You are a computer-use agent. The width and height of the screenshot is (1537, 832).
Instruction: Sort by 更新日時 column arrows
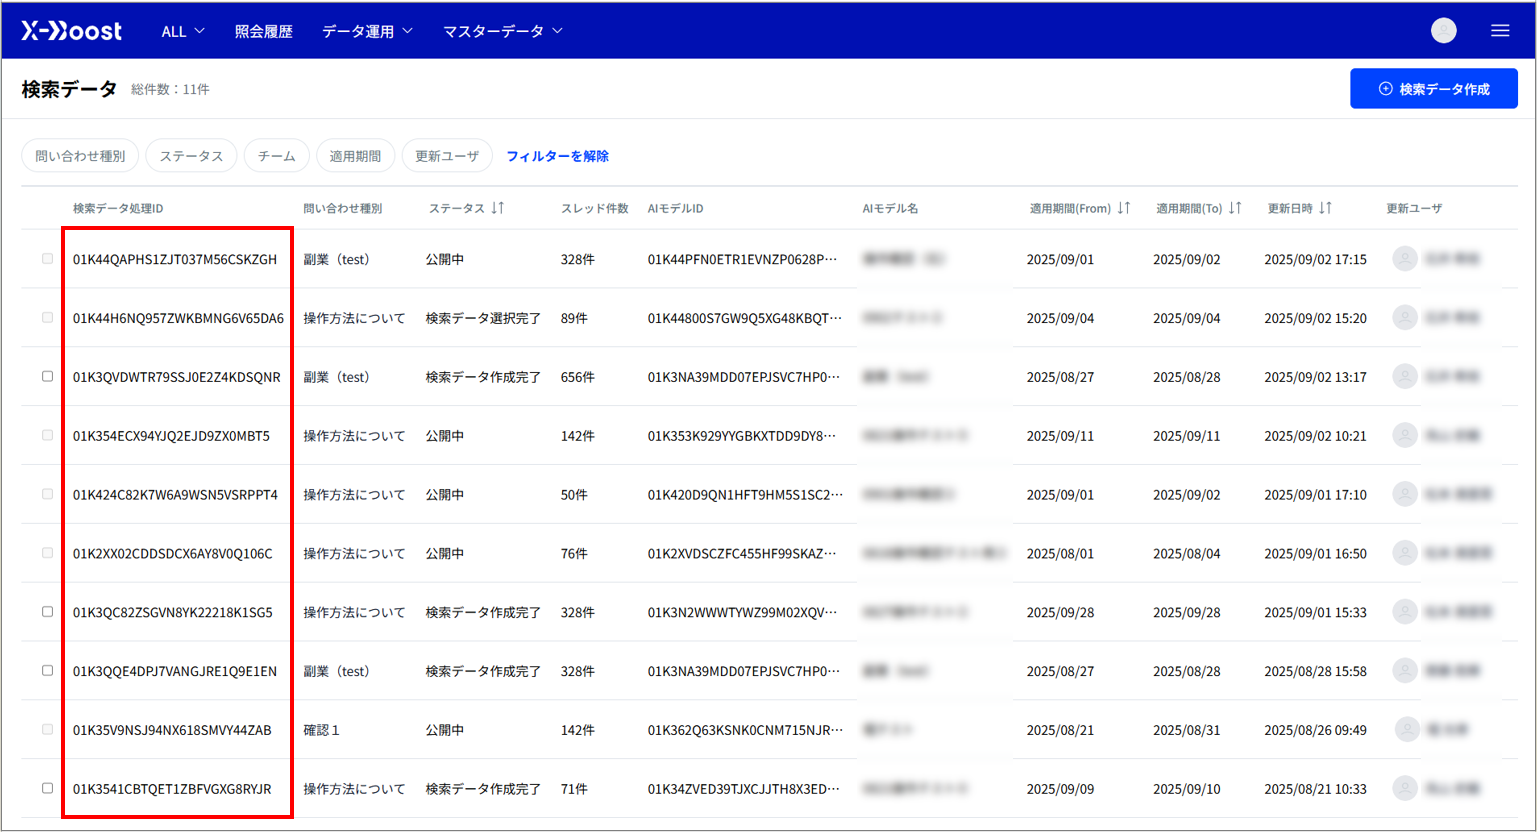coord(1325,208)
